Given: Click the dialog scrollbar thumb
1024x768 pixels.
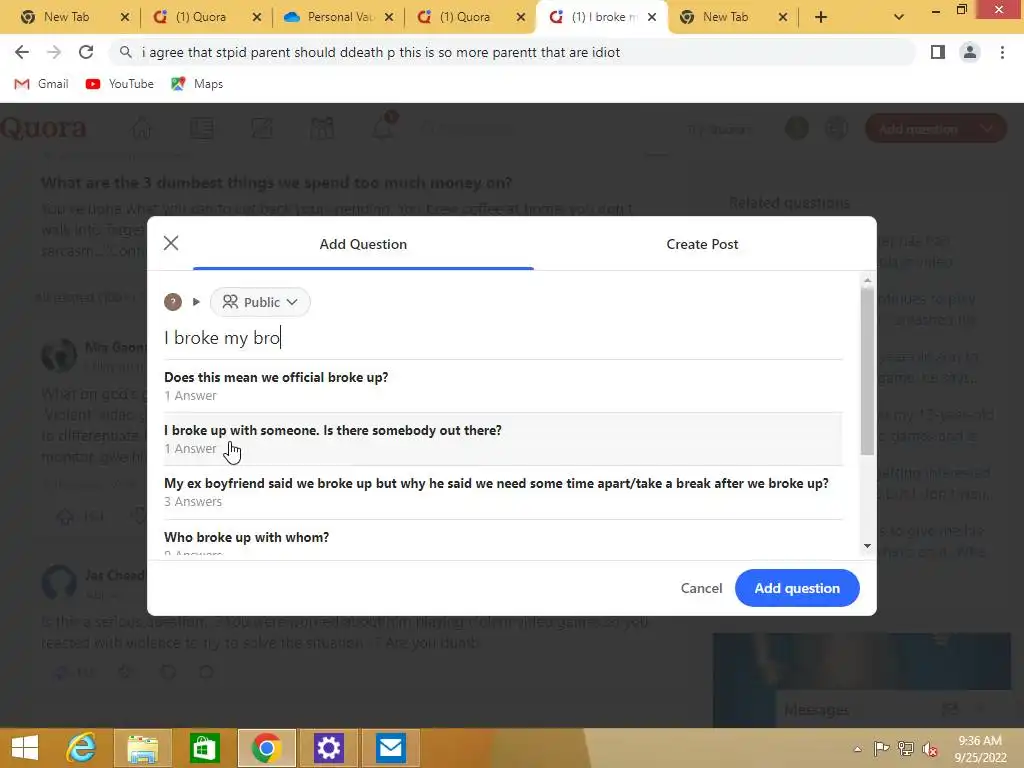Looking at the screenshot, I should tap(867, 372).
